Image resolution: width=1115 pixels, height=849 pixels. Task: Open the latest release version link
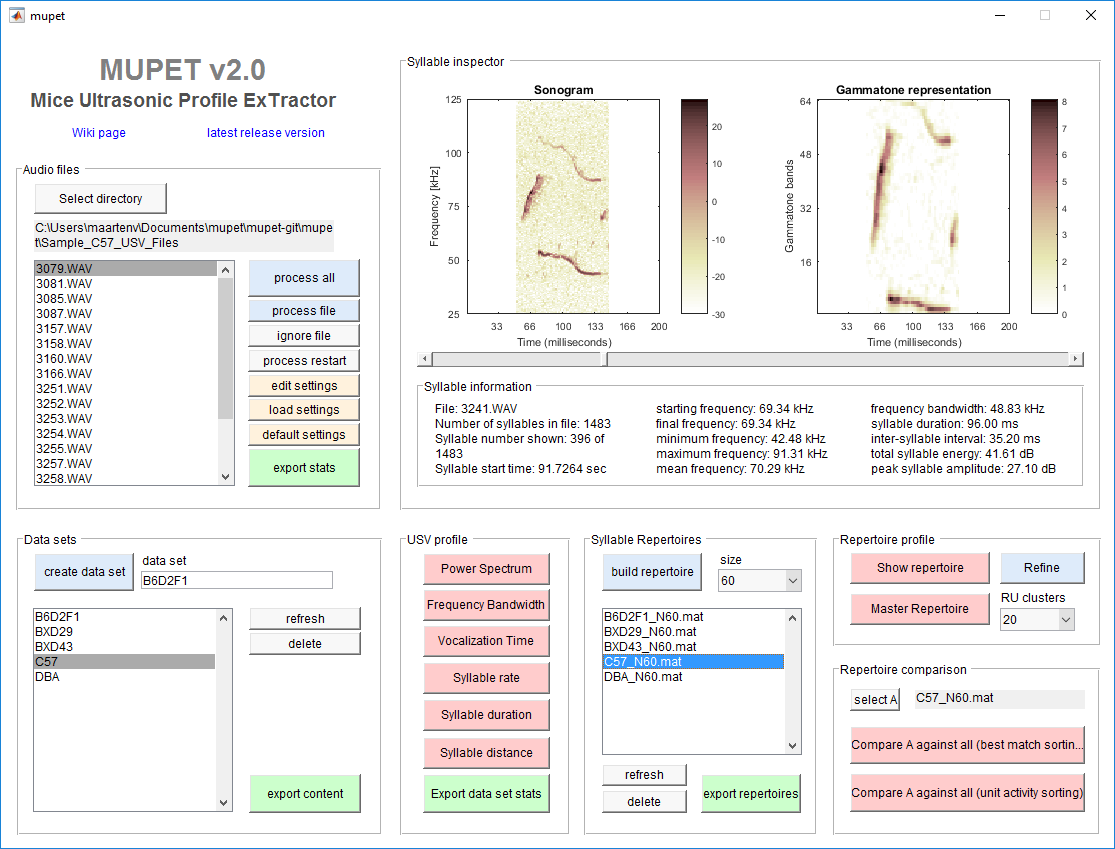click(x=265, y=133)
